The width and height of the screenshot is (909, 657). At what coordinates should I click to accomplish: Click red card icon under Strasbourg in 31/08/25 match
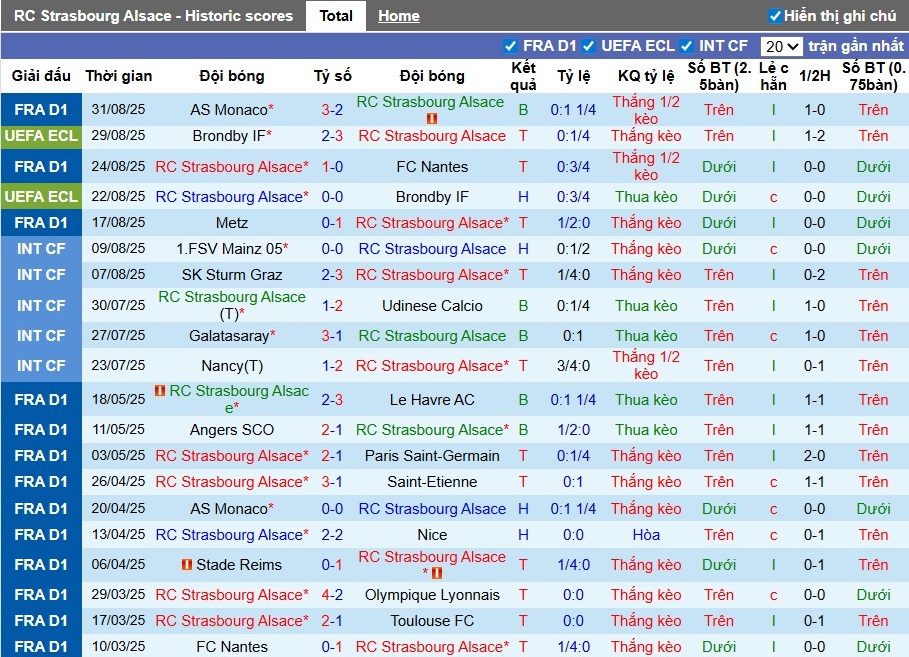(x=431, y=118)
